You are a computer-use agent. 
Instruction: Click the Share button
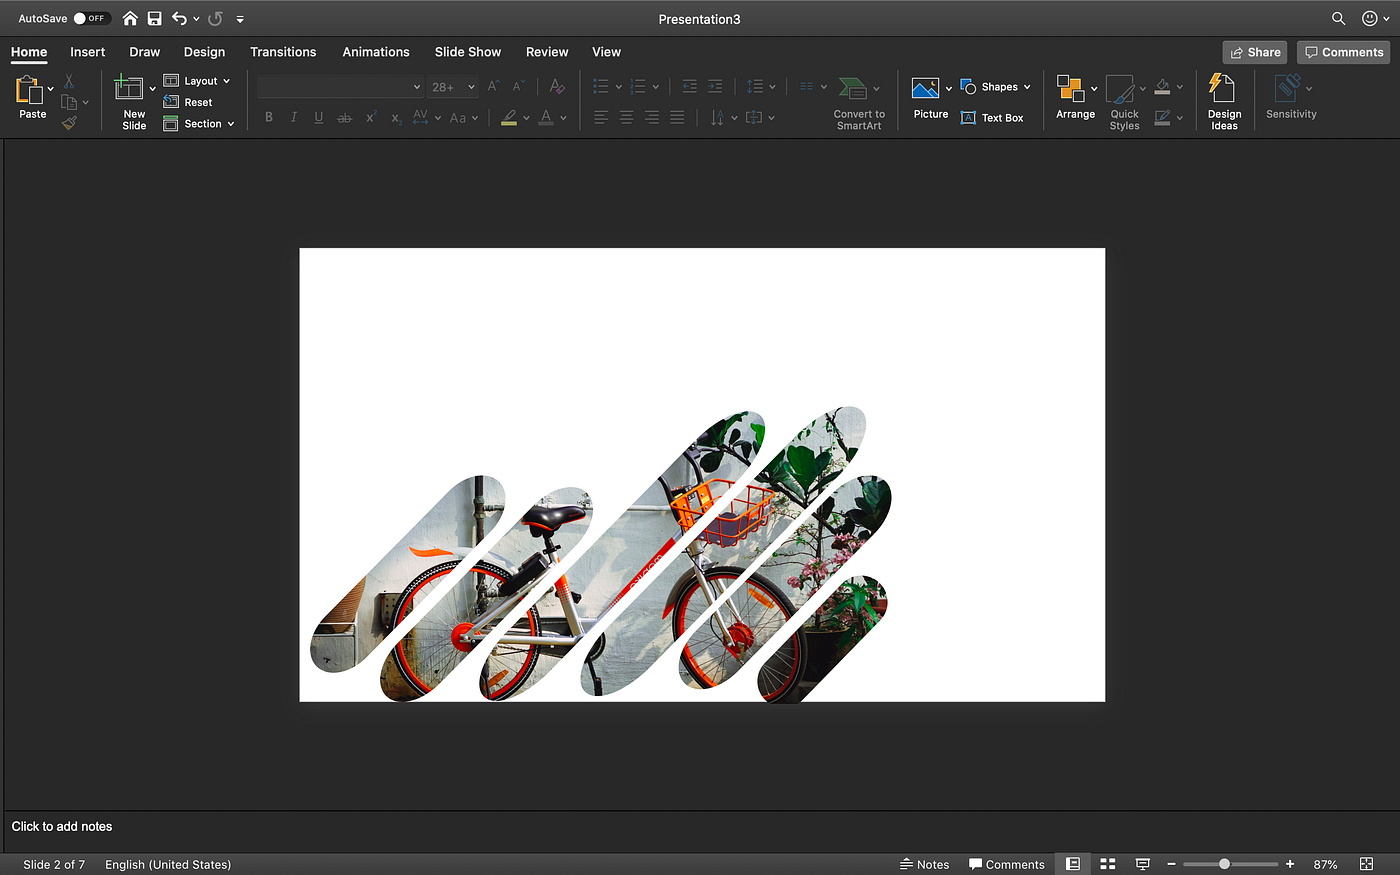coord(1254,51)
